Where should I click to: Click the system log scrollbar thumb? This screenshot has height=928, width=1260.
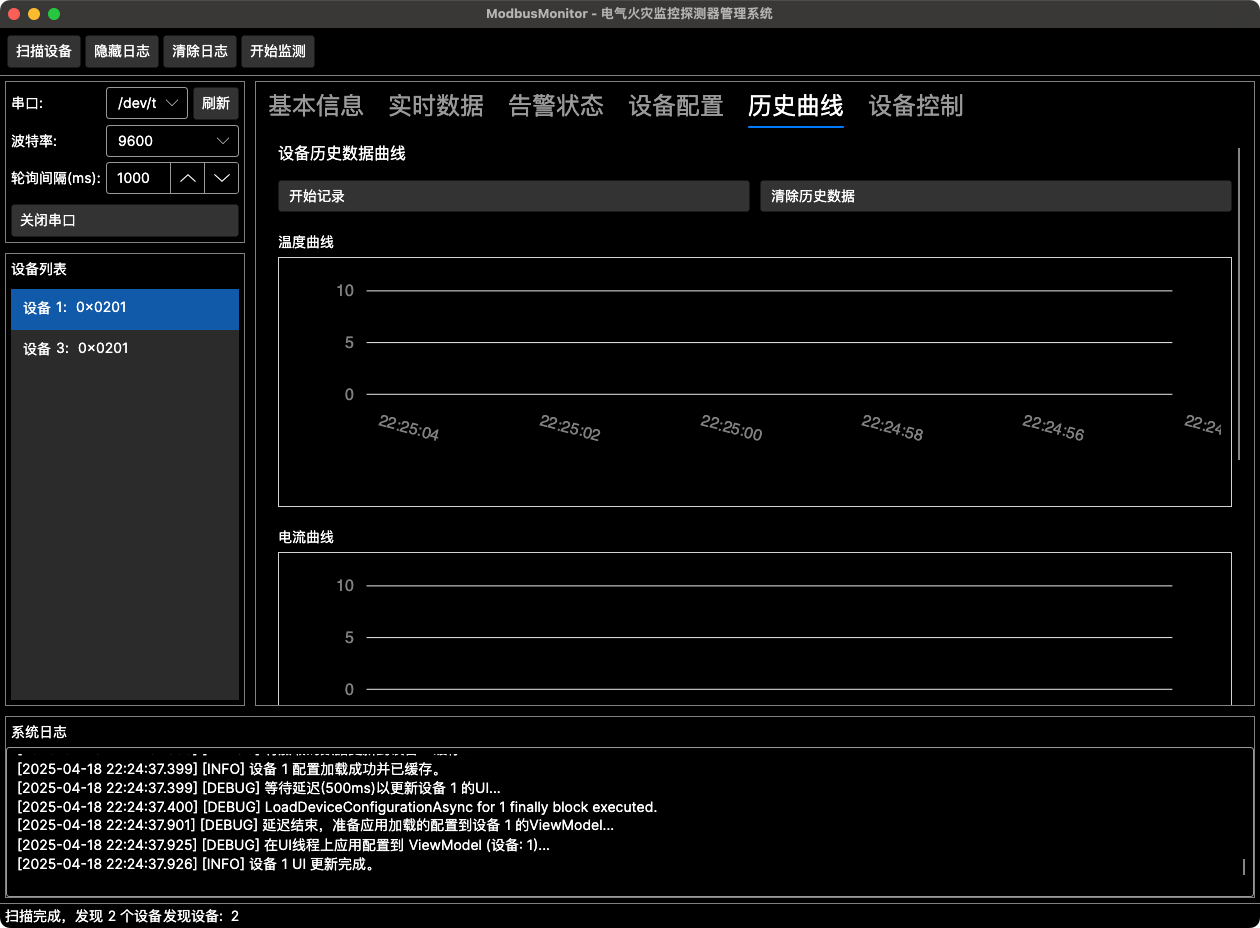(x=1244, y=867)
